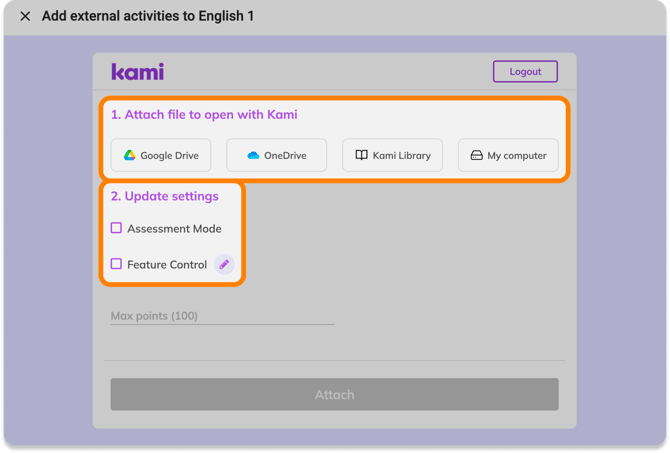
Task: Click the '1. Attach file to open with Kami' heading
Action: (204, 115)
